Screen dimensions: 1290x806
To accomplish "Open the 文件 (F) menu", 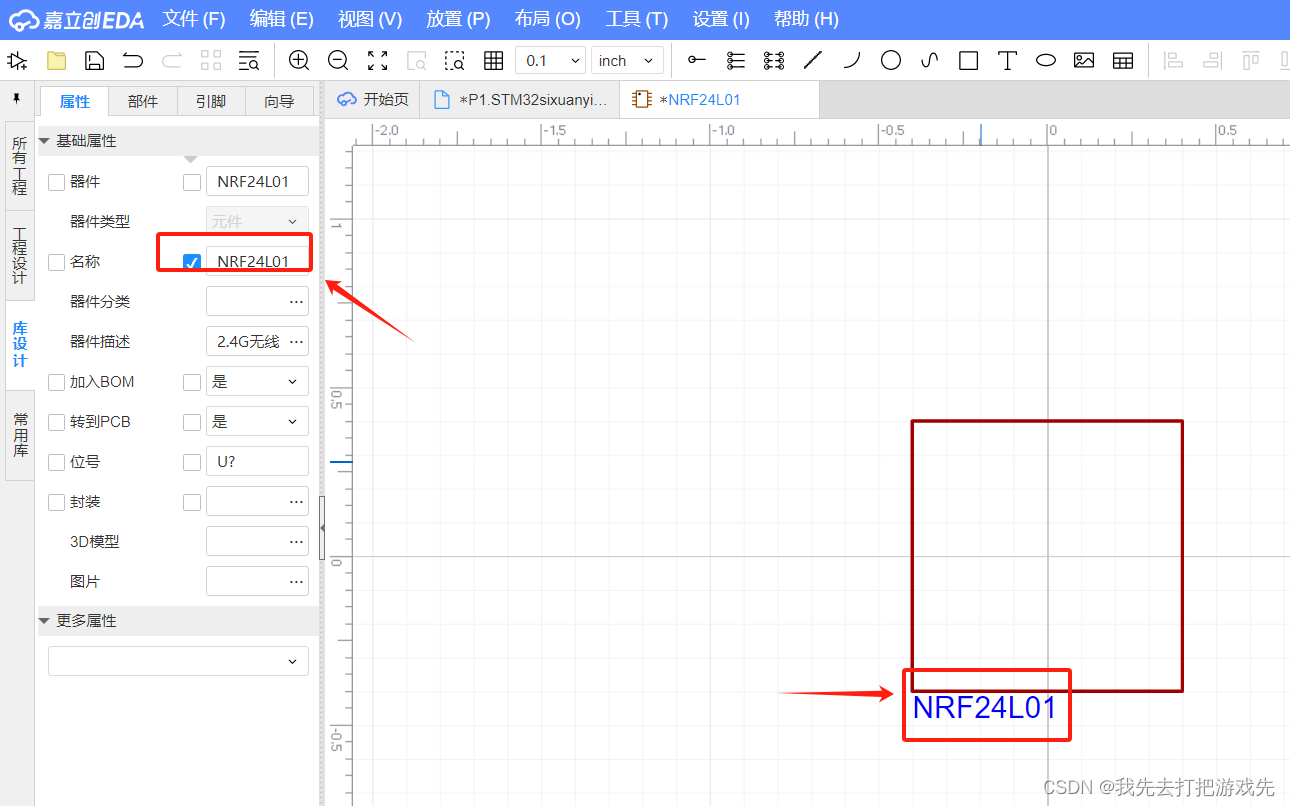I will click(x=194, y=19).
